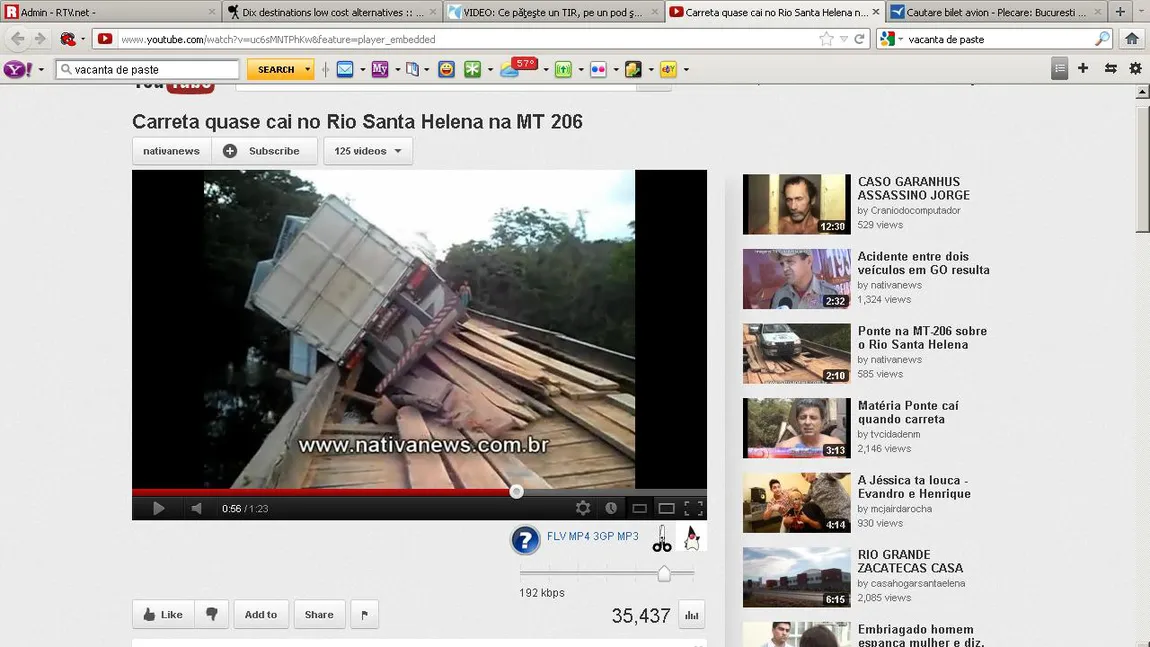Click the Yahoo toolbar plus add icon
This screenshot has height=647, width=1150.
(x=1083, y=69)
